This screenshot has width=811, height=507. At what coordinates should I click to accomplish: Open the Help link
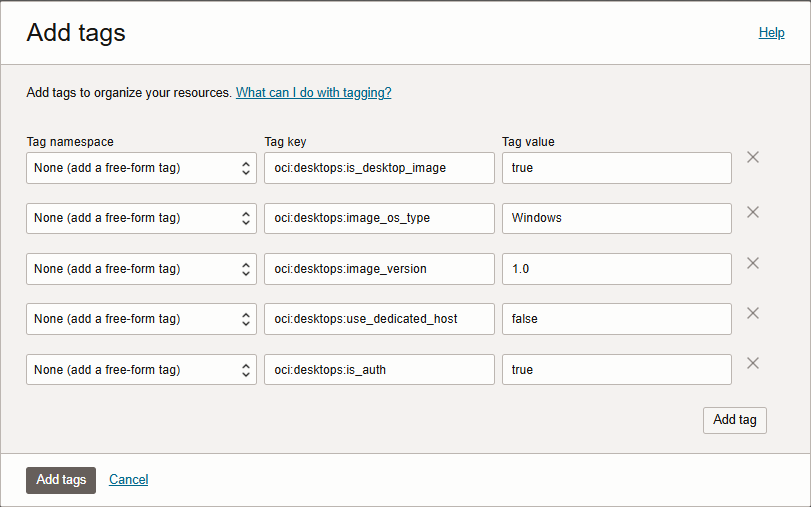[771, 33]
